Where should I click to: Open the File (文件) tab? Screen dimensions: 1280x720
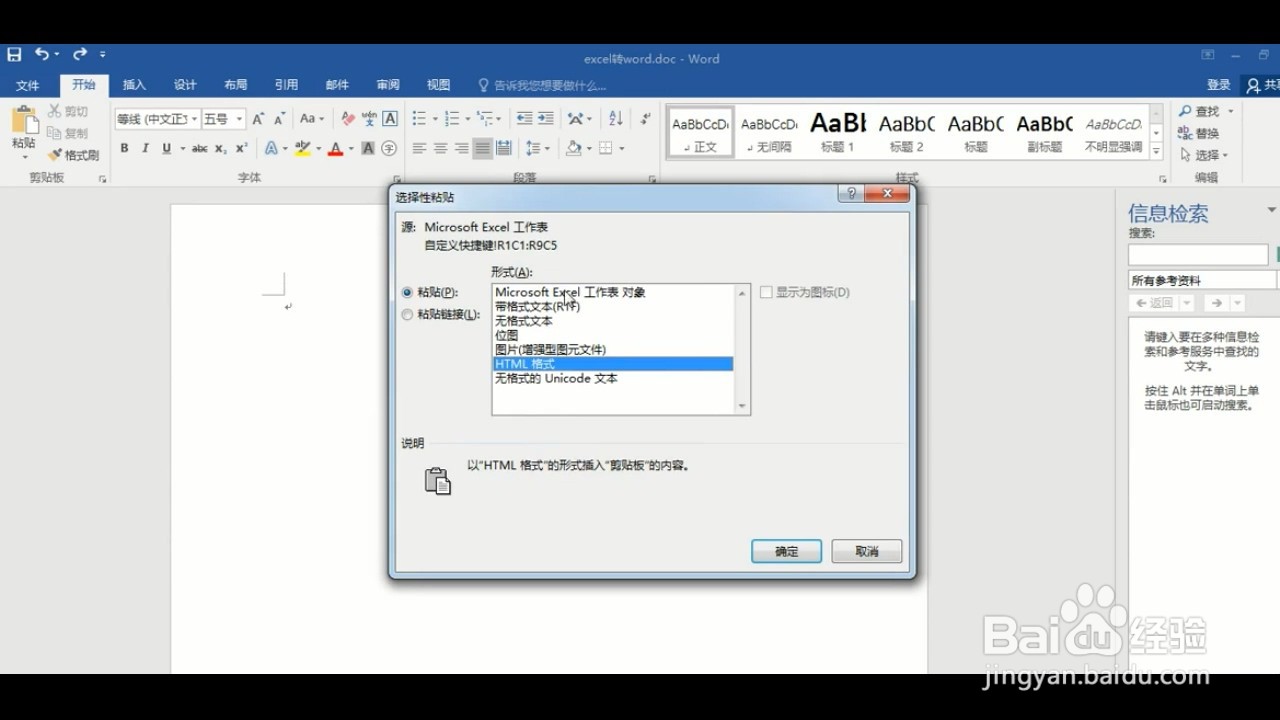coord(28,85)
